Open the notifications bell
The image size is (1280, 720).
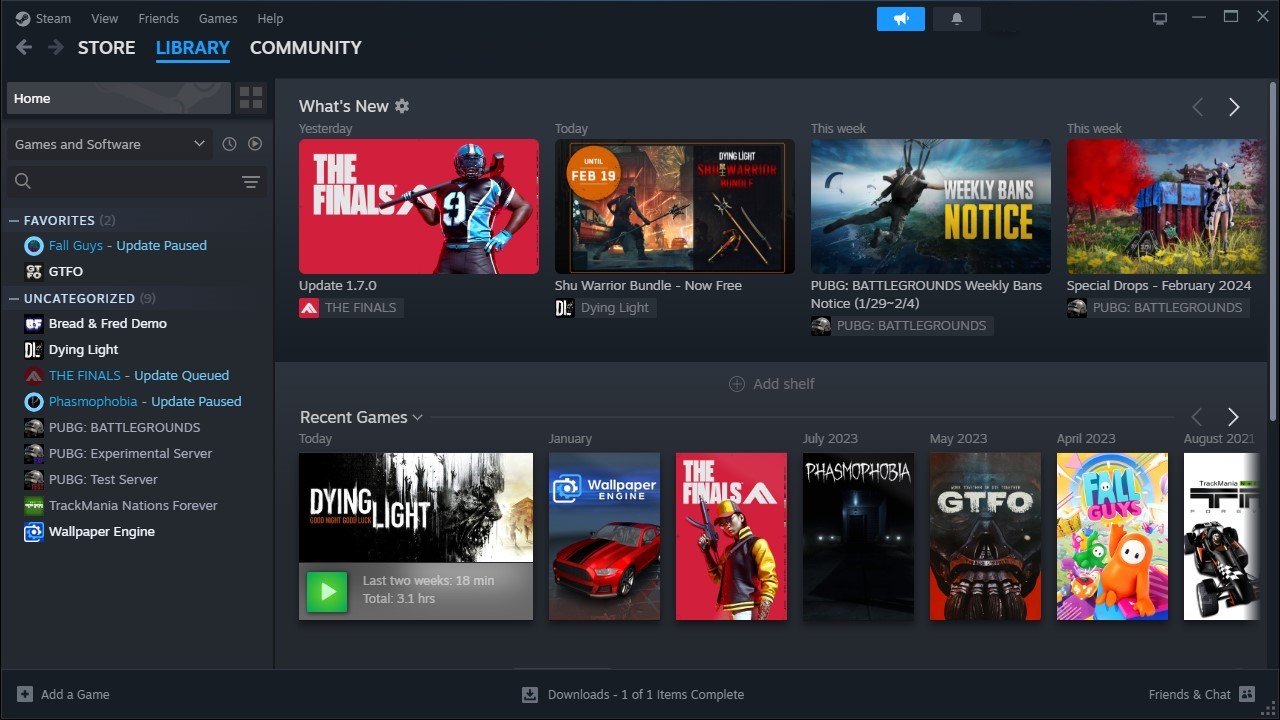956,18
